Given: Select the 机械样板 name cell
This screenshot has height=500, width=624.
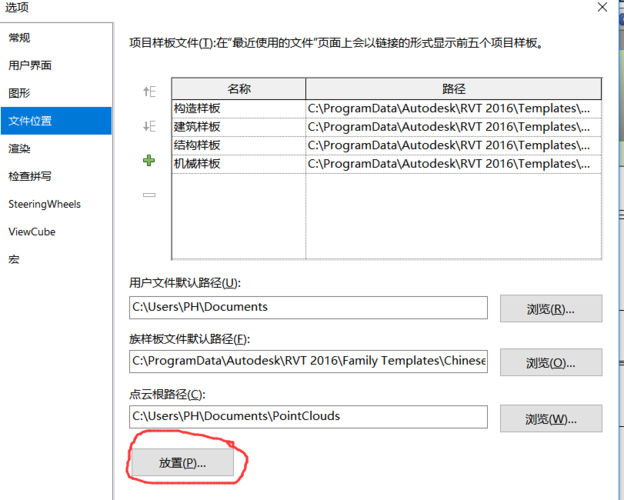Looking at the screenshot, I should pos(239,164).
